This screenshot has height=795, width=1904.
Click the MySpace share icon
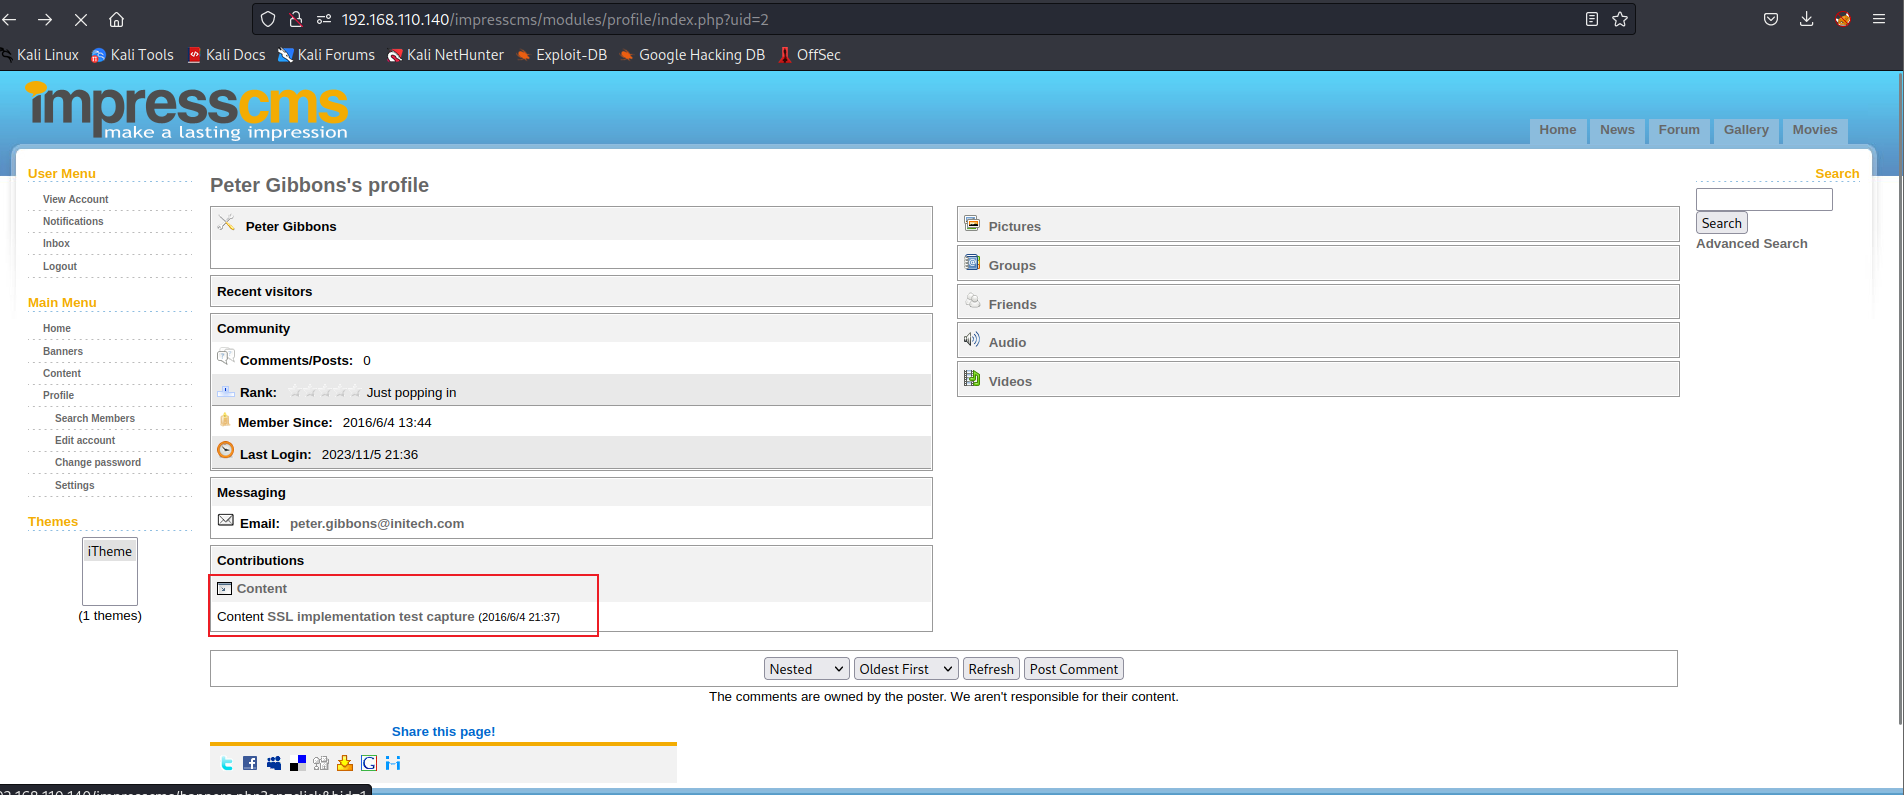274,763
